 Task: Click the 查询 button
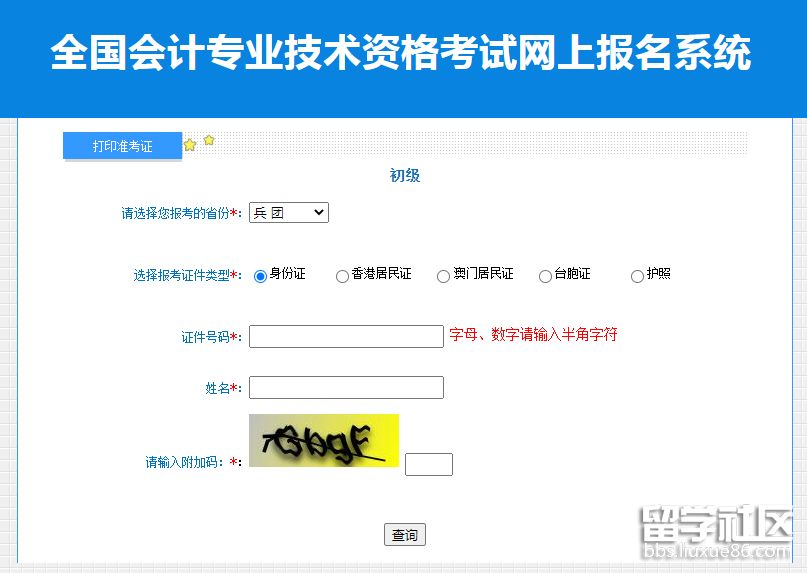tap(405, 535)
